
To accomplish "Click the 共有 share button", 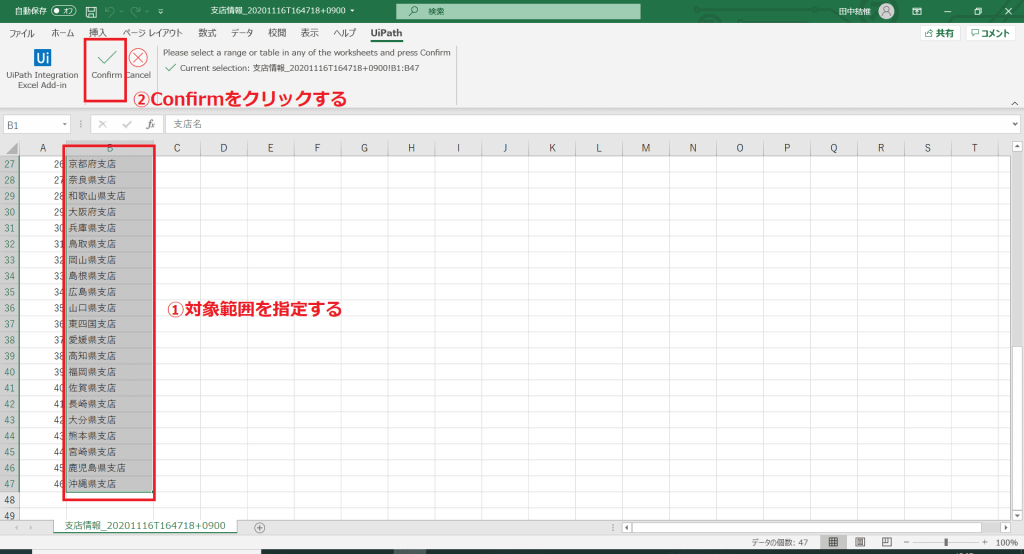I will tap(939, 33).
